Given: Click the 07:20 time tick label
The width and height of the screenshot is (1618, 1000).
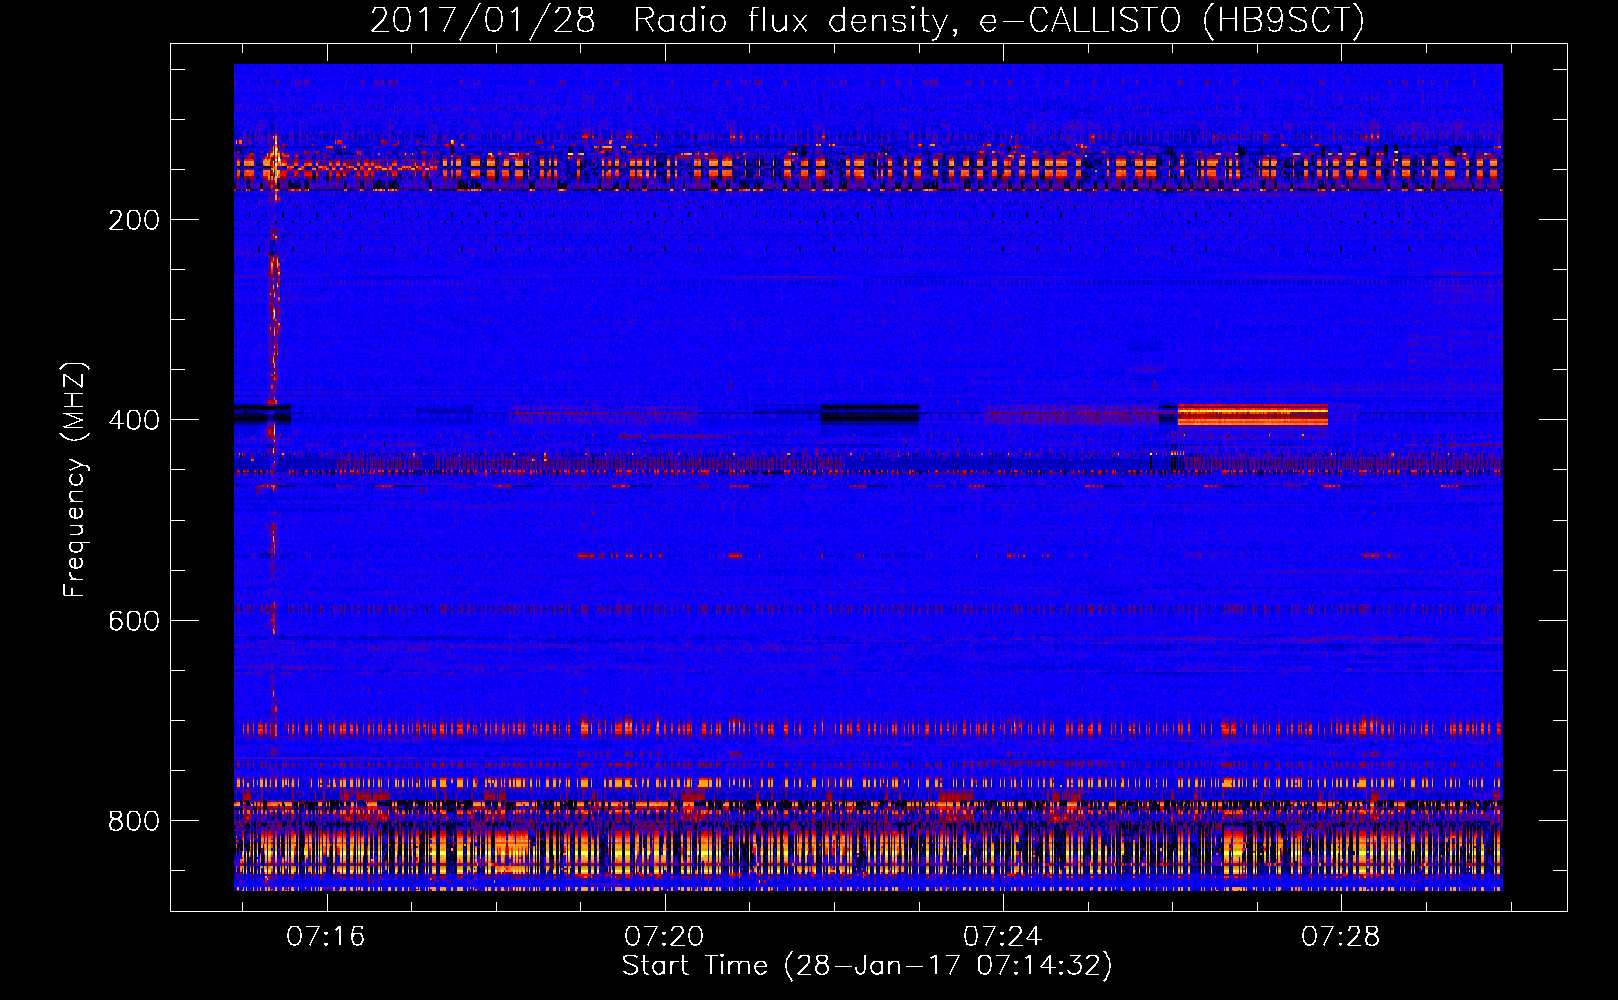Looking at the screenshot, I should point(664,937).
